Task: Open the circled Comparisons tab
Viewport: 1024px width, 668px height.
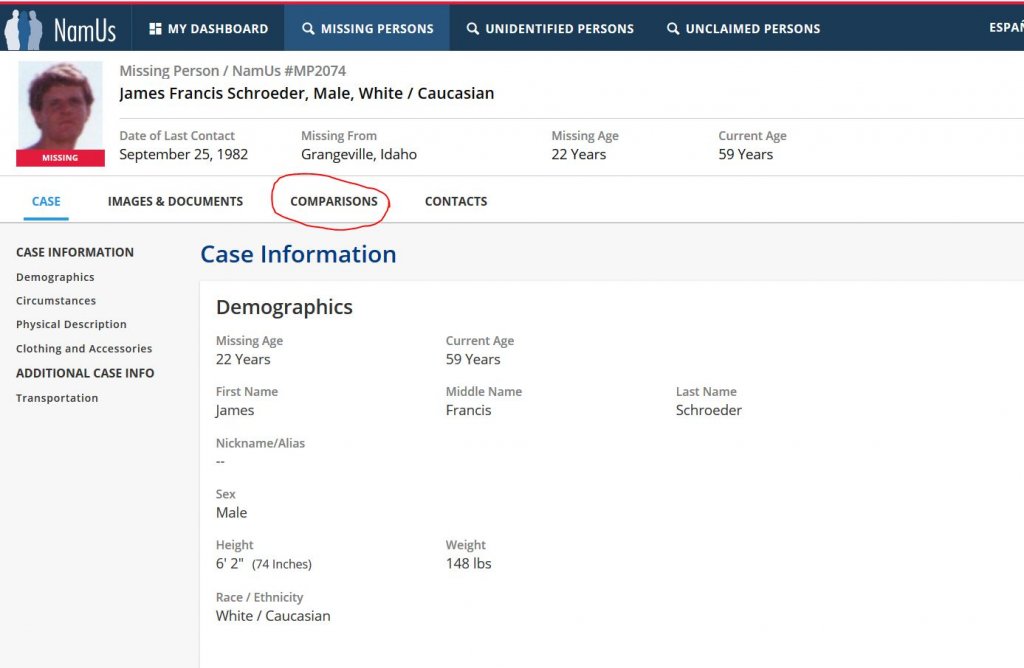Action: [x=334, y=201]
